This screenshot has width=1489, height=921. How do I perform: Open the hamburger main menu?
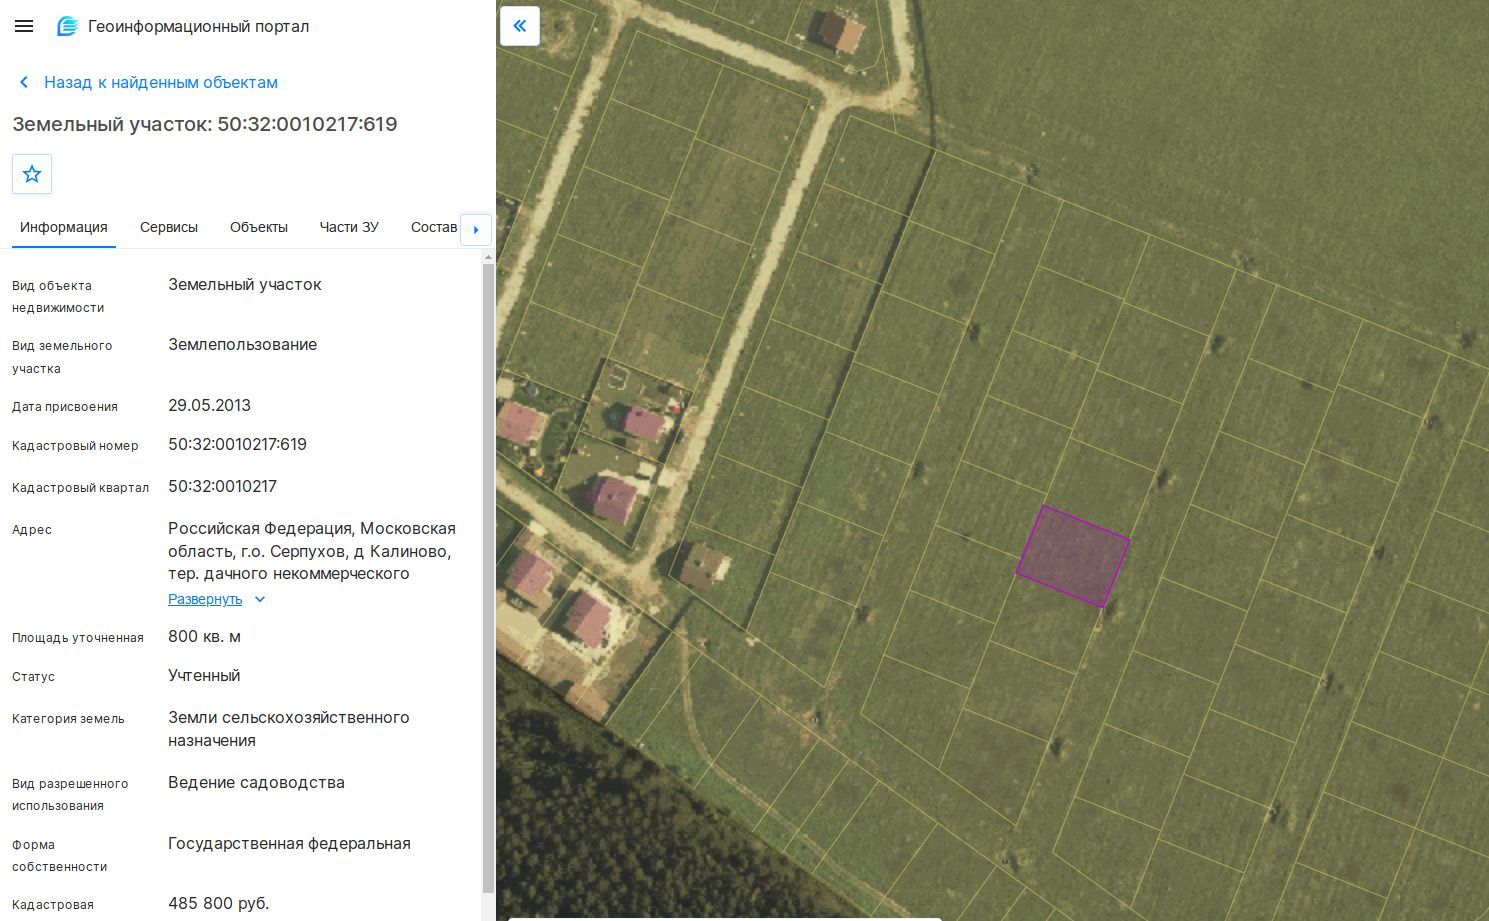click(x=24, y=27)
